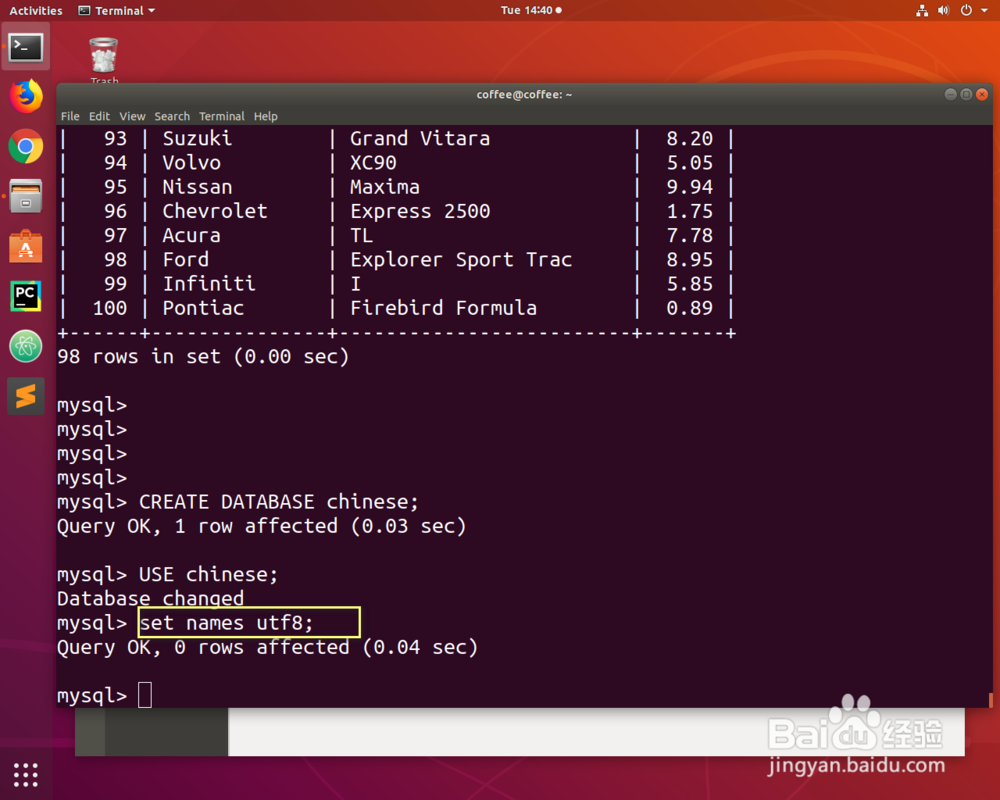Close the coffee@coffee terminal window
This screenshot has width=1000, height=800.
coord(982,94)
